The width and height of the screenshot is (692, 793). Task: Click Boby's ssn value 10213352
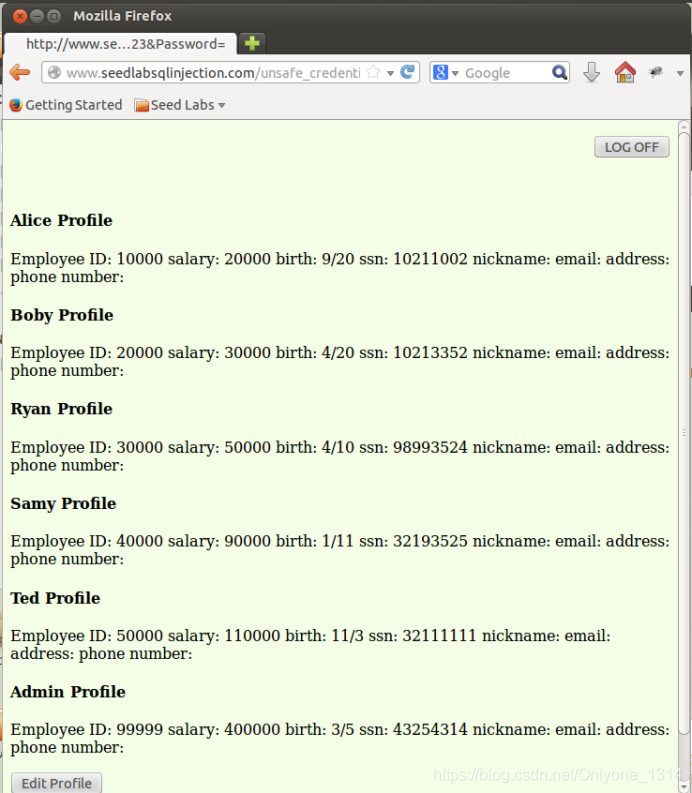[x=430, y=353]
